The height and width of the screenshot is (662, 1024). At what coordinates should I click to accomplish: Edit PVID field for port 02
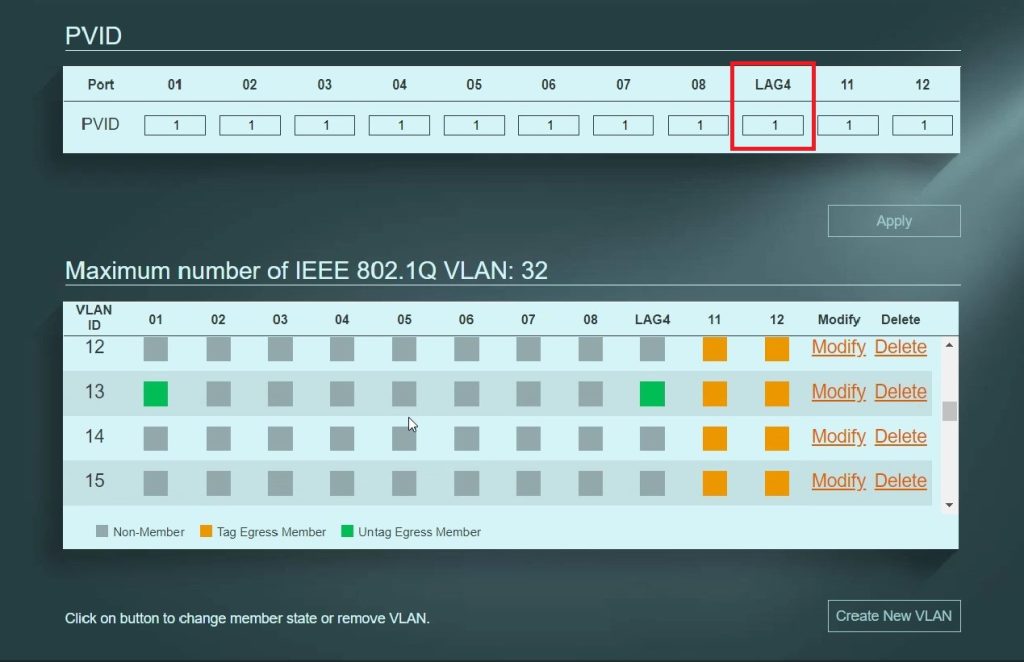tap(249, 125)
